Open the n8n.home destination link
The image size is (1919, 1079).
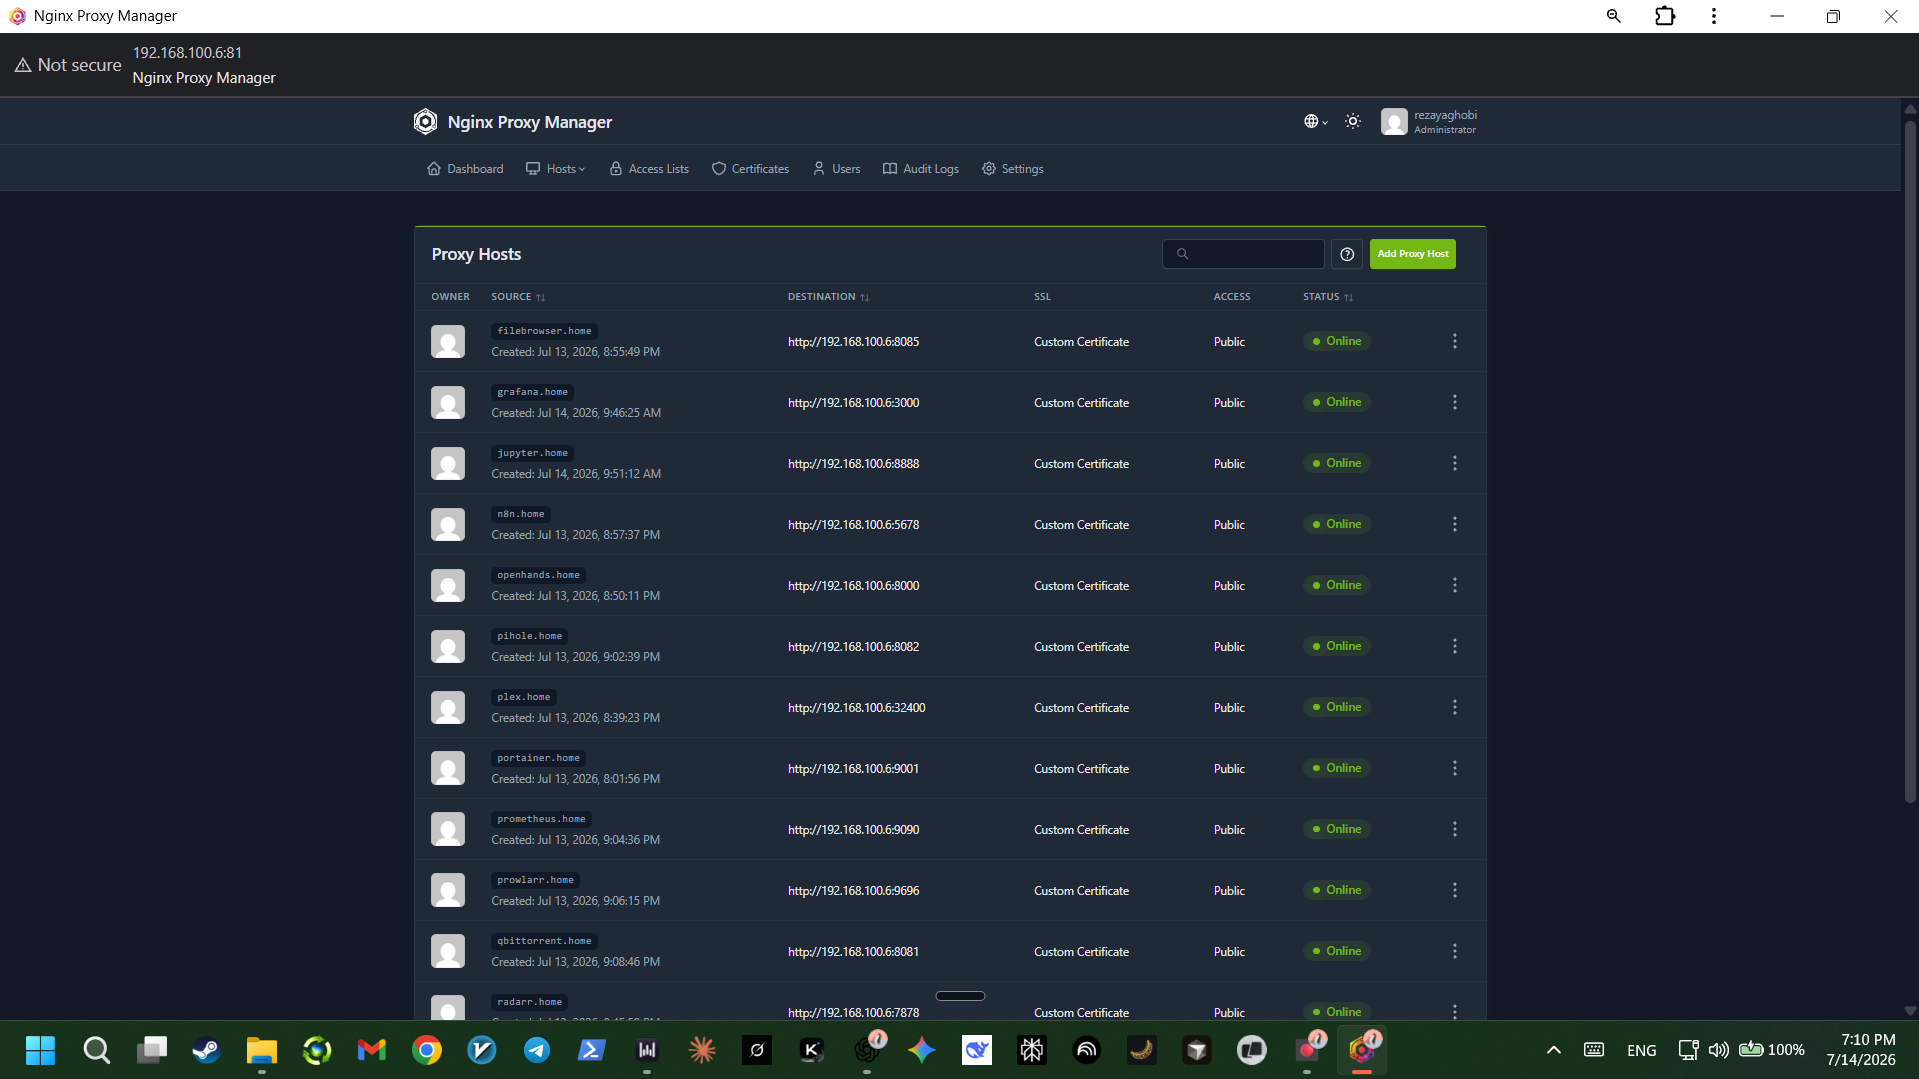[853, 525]
